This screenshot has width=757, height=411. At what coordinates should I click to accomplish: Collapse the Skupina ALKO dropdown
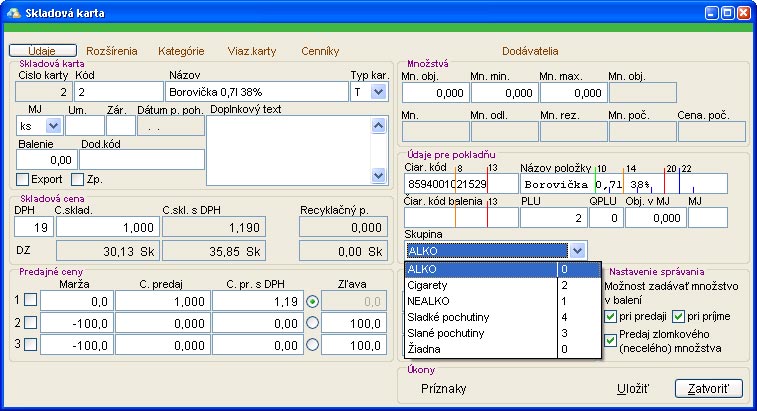pos(577,251)
